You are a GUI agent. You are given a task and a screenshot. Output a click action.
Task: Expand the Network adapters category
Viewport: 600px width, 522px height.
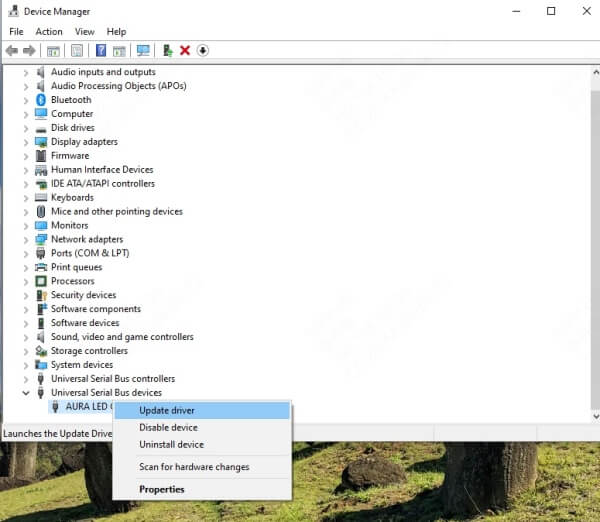point(26,240)
